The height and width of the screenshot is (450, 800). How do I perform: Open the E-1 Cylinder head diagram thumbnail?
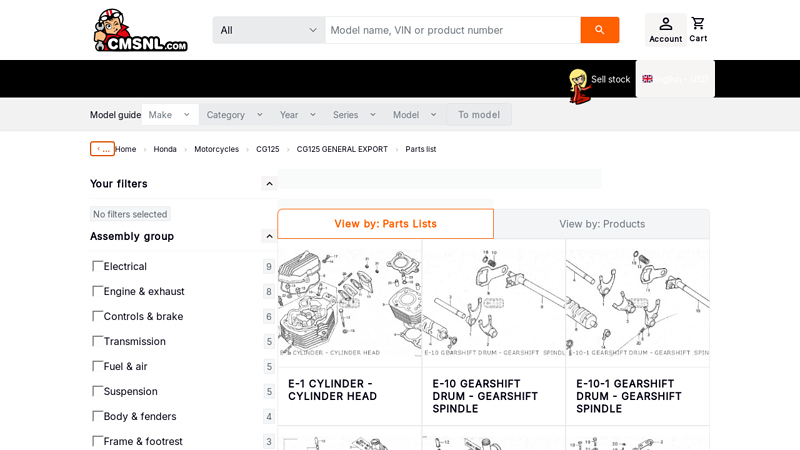tap(349, 303)
